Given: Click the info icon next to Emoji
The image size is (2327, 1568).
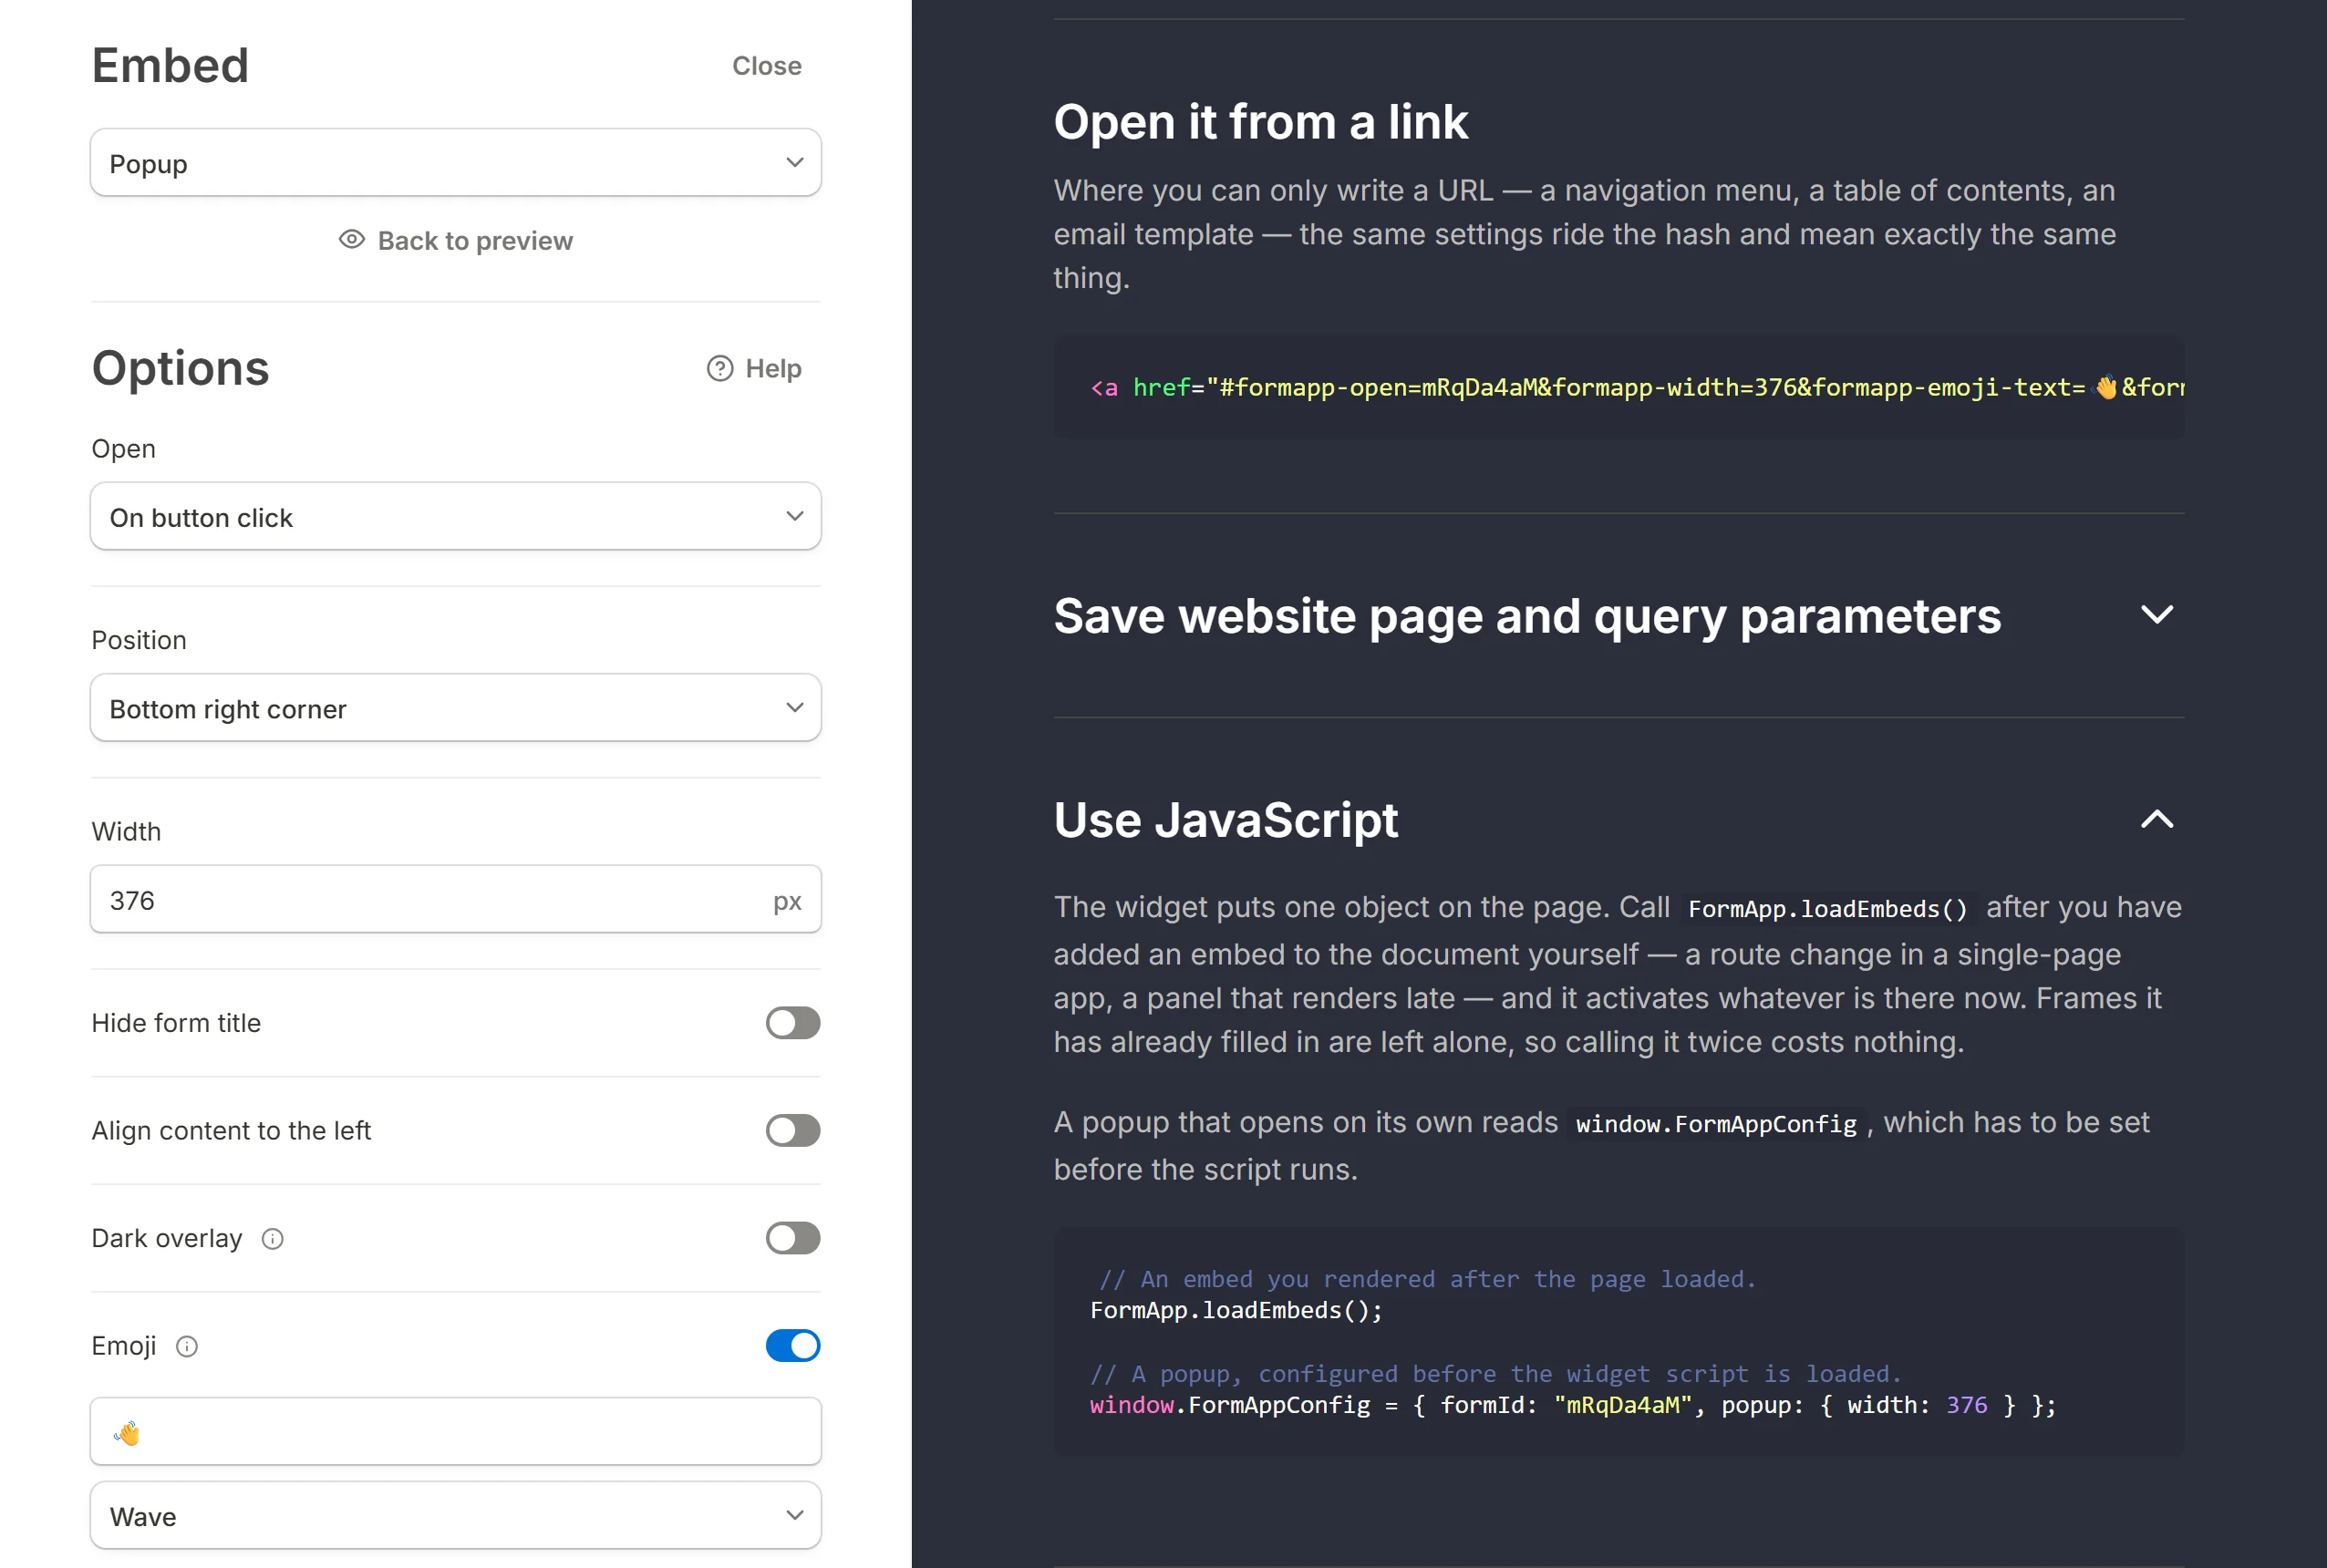Looking at the screenshot, I should pyautogui.click(x=187, y=1347).
